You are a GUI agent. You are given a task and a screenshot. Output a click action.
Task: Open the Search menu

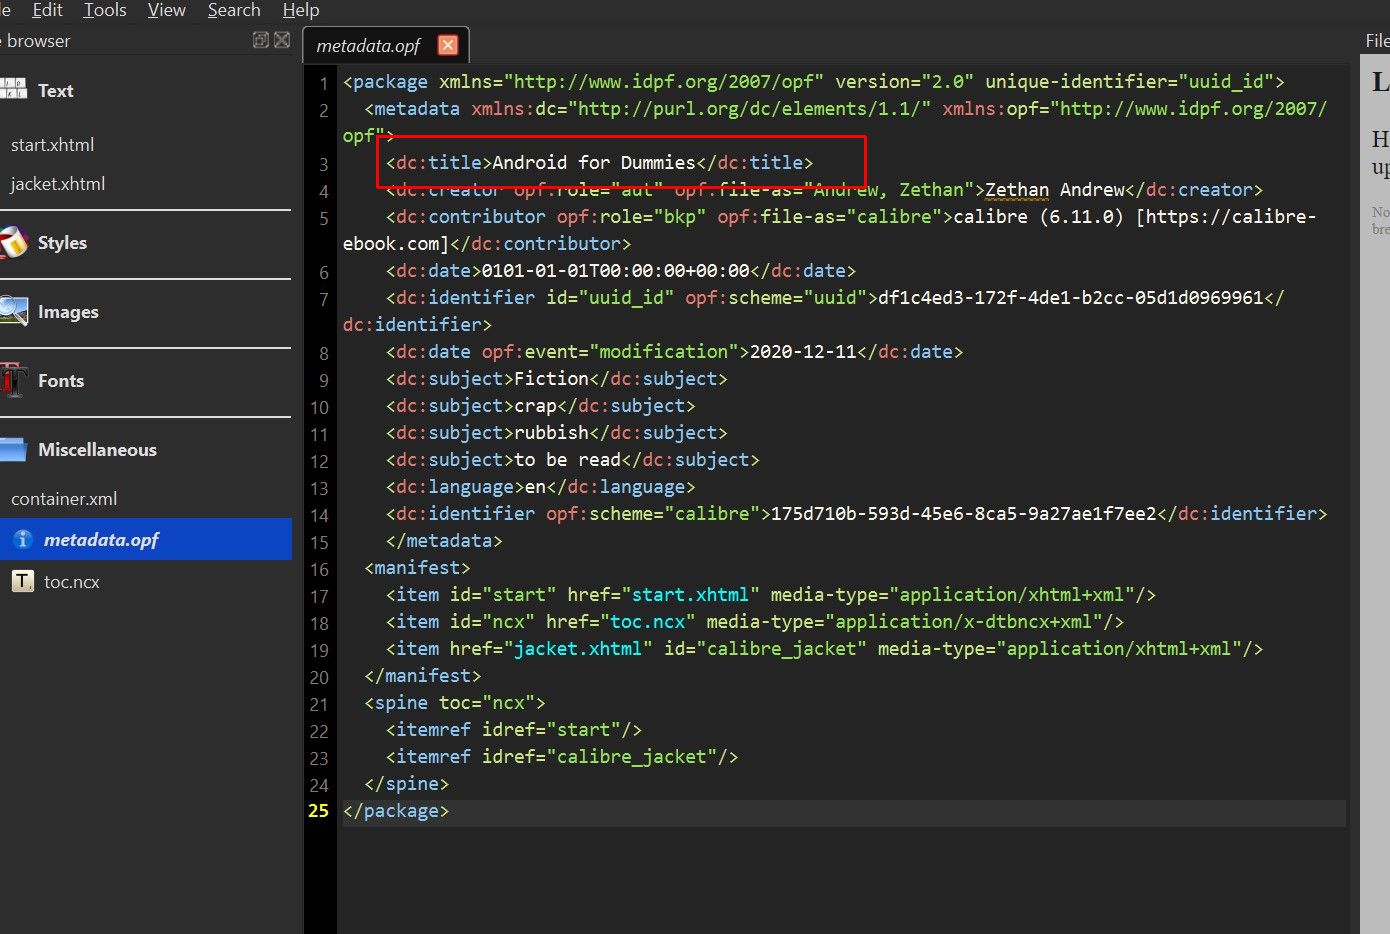pyautogui.click(x=234, y=10)
